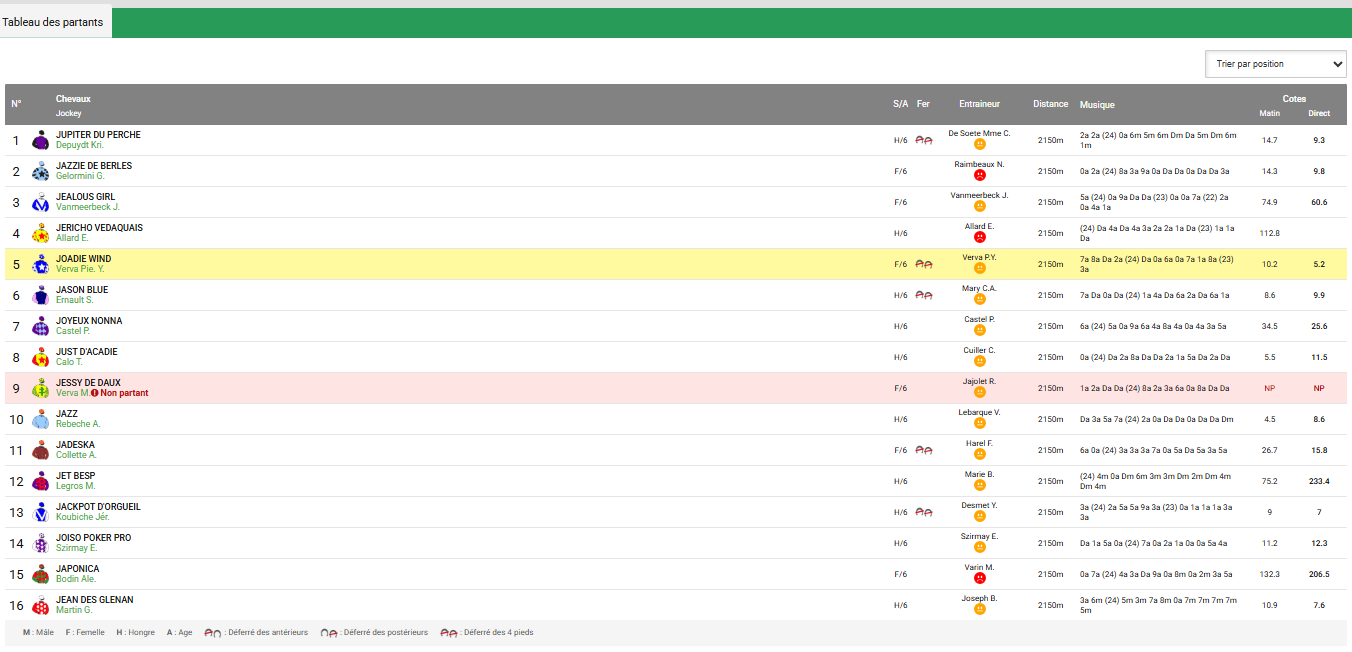The height and width of the screenshot is (652, 1352).
Task: Open the Trier par position dropdown
Action: pos(1275,64)
